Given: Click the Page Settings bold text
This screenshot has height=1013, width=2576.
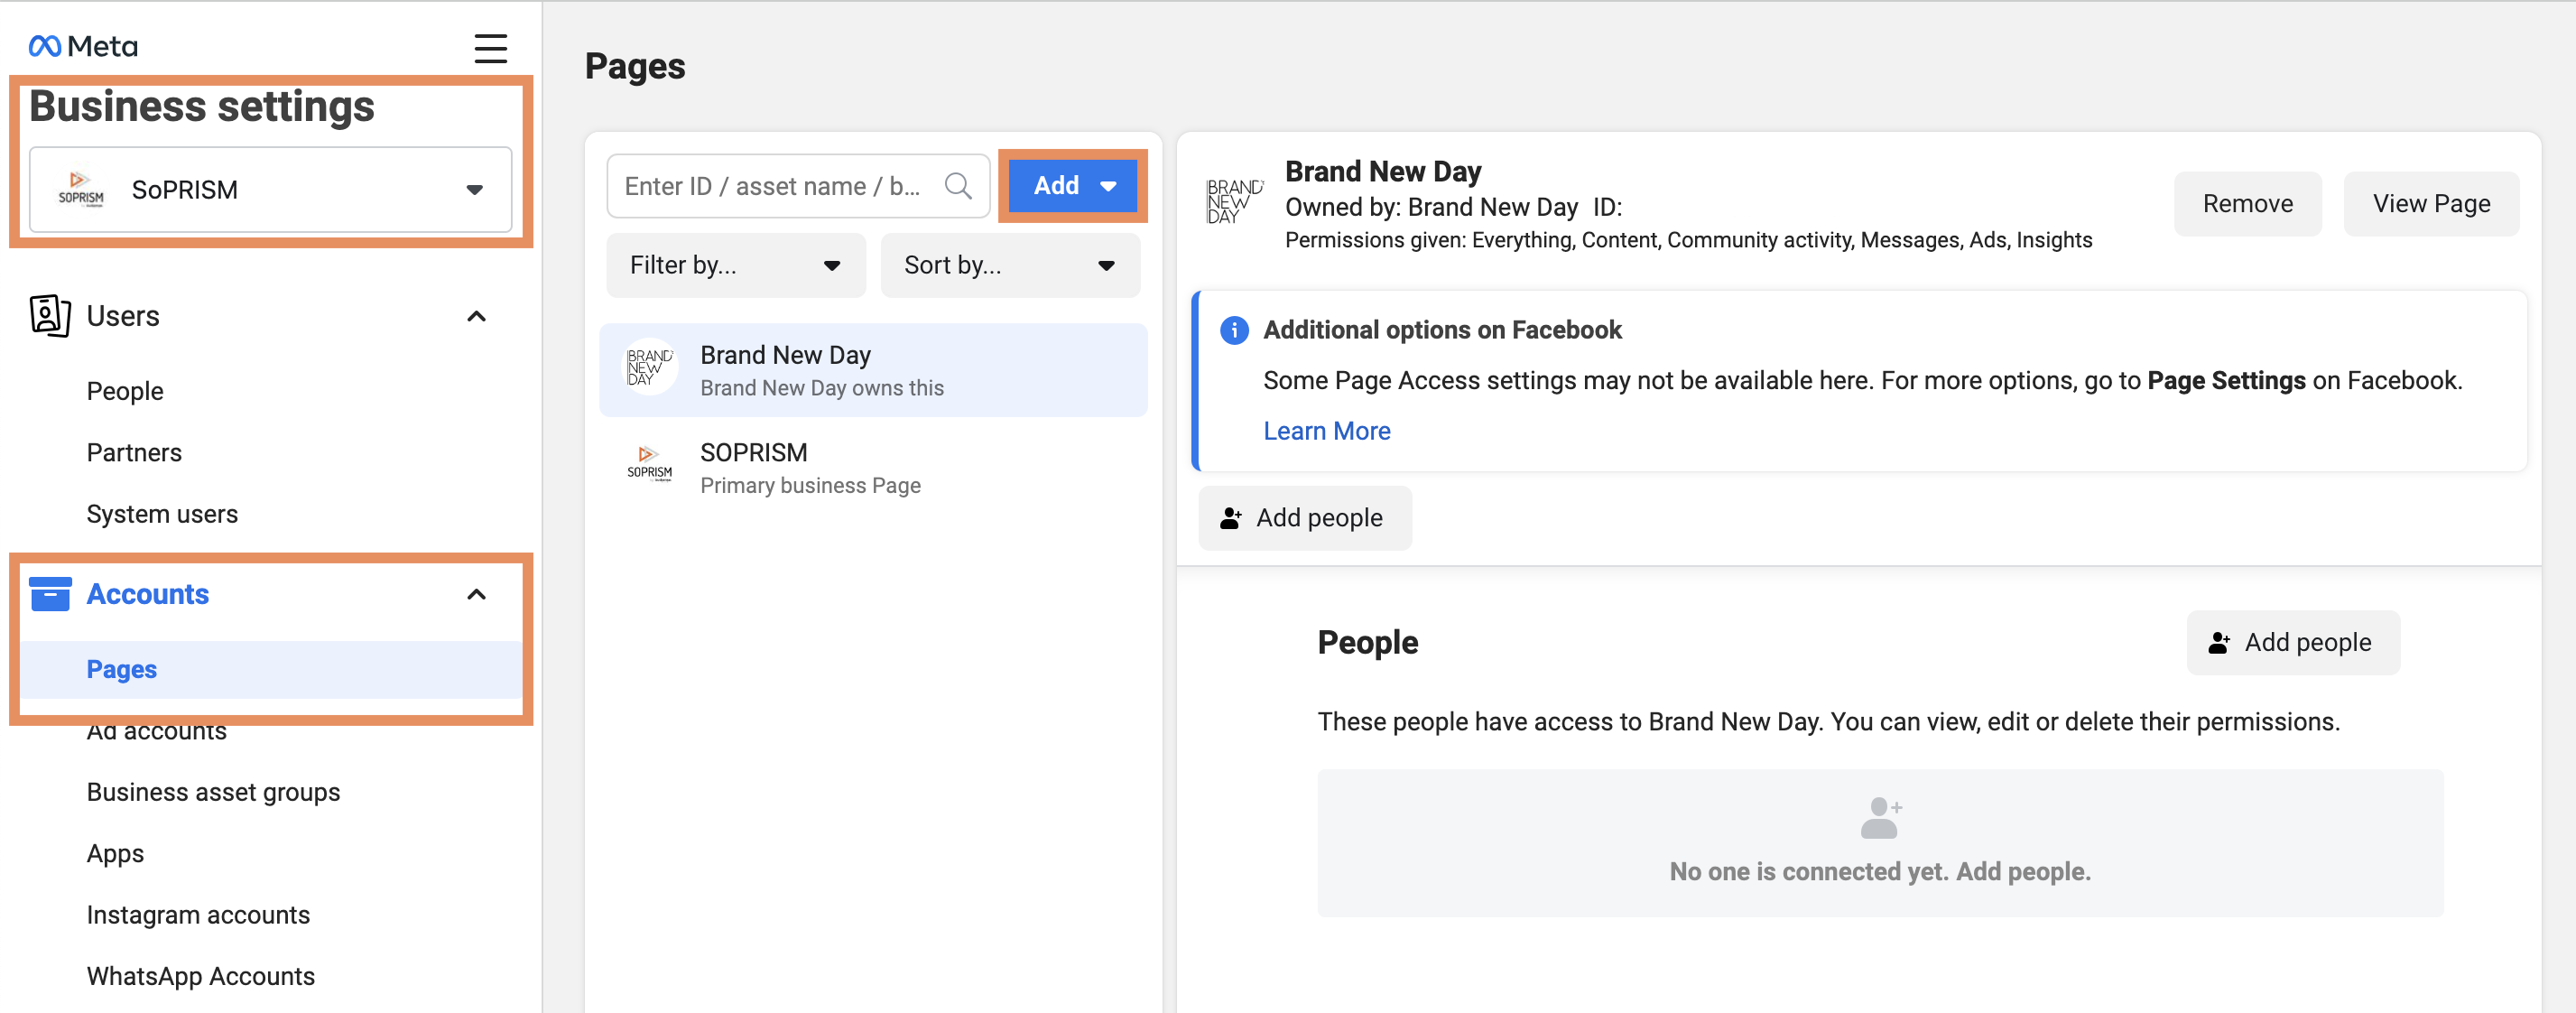Looking at the screenshot, I should pos(2226,380).
